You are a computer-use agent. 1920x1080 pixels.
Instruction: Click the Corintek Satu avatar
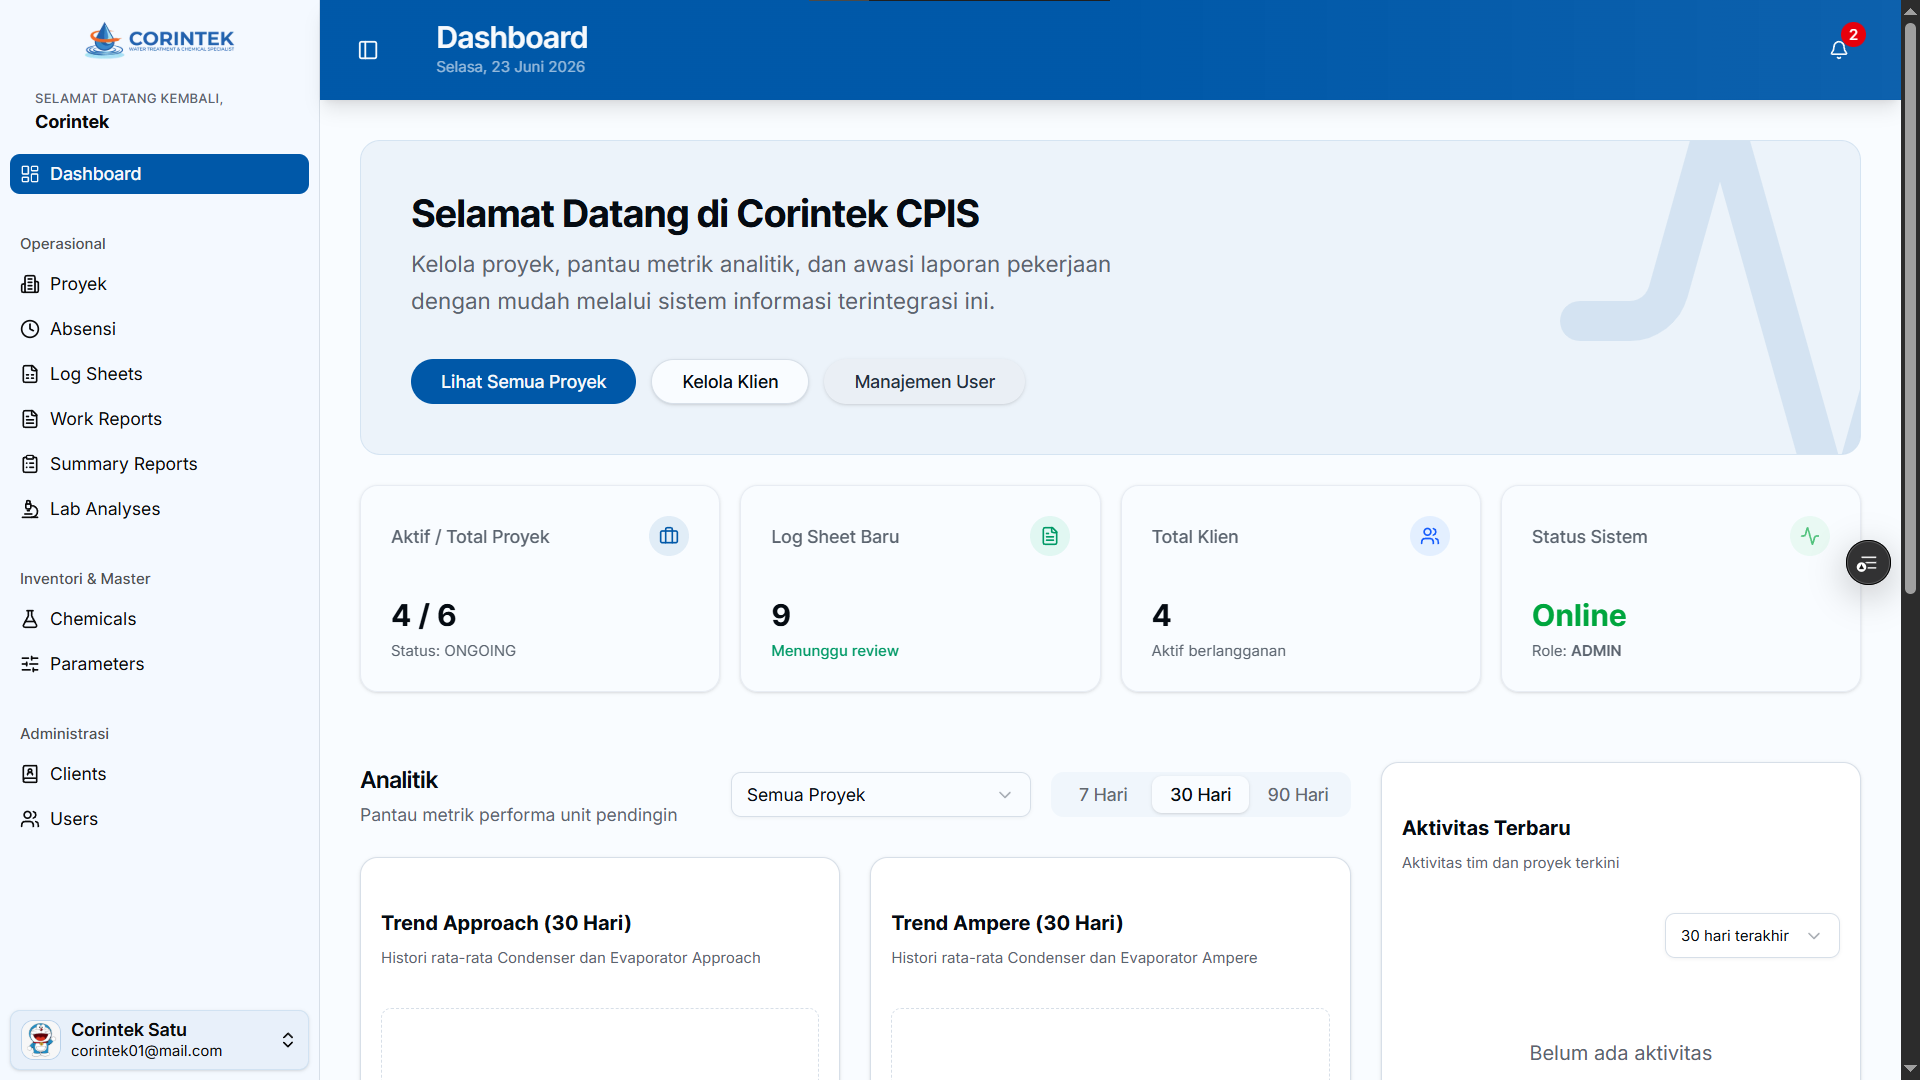pyautogui.click(x=41, y=1040)
